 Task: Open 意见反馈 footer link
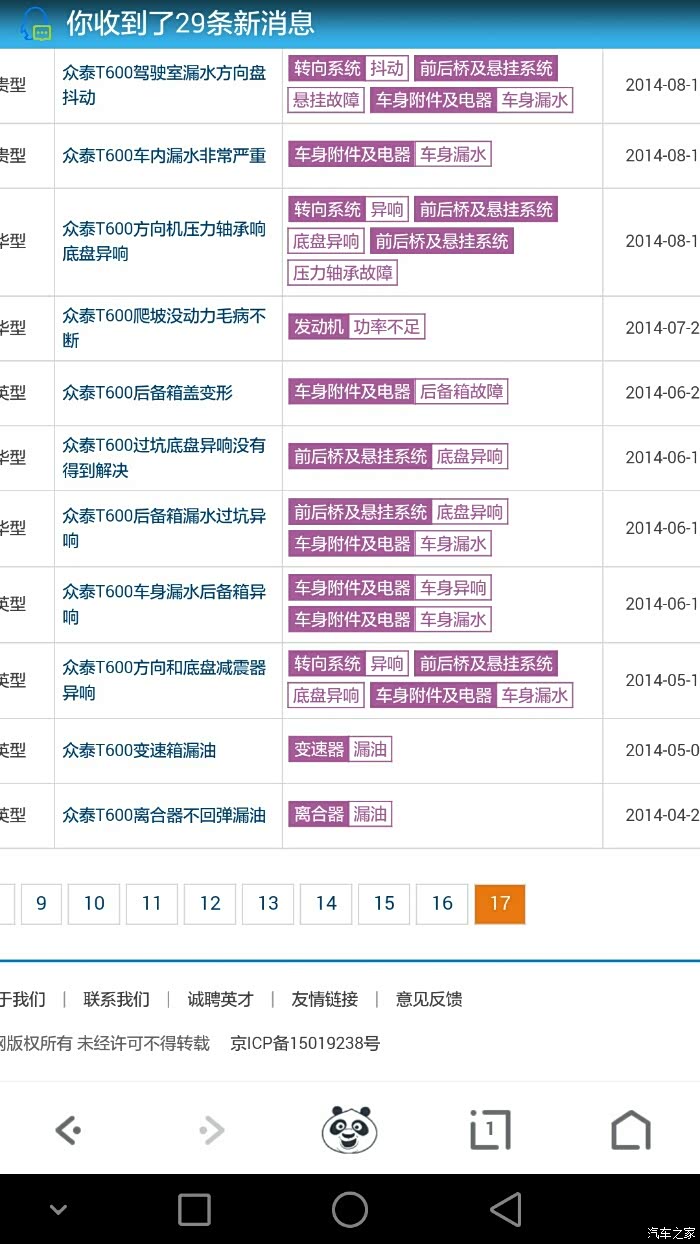(429, 999)
